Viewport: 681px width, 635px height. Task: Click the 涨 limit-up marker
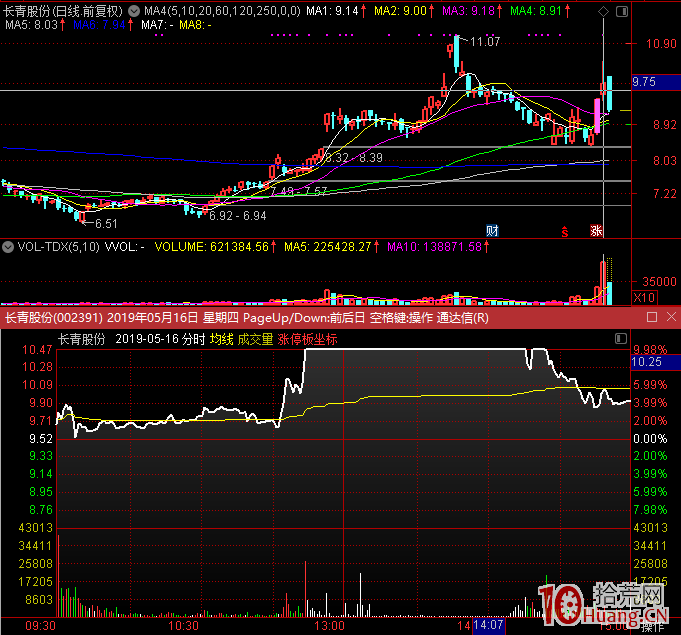coord(596,231)
